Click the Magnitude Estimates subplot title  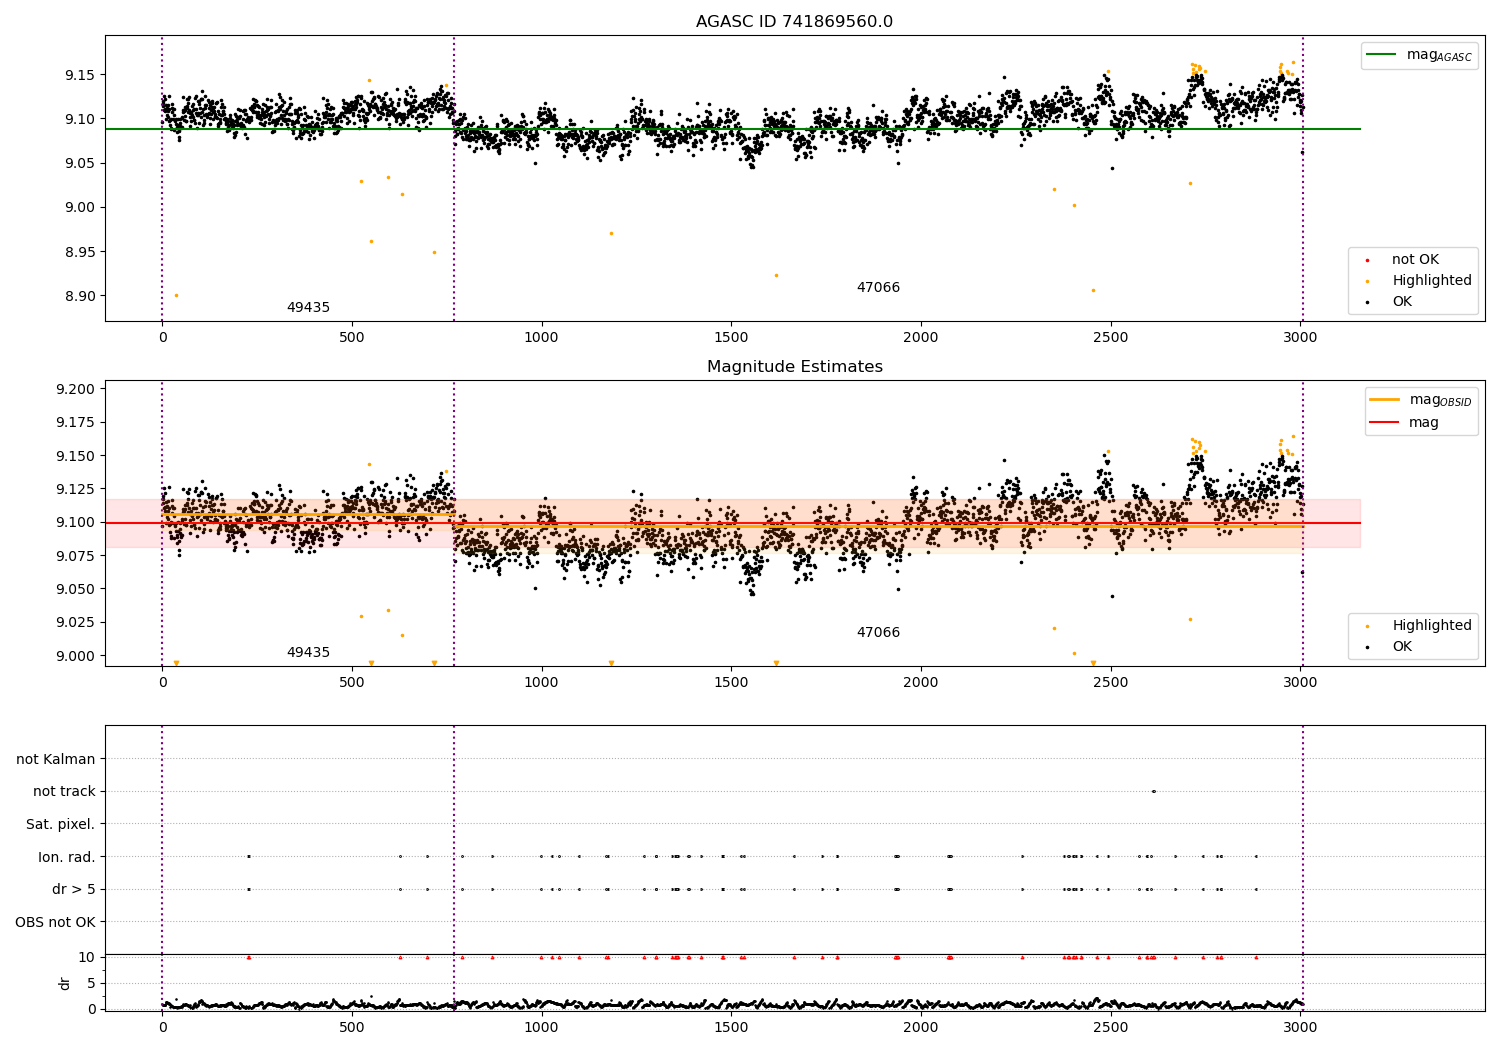794,367
